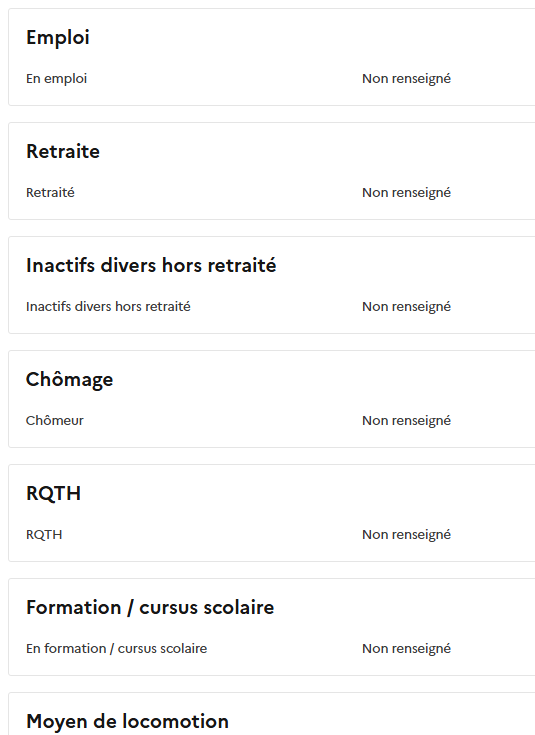Select the 'En emploi' field label

56,79
